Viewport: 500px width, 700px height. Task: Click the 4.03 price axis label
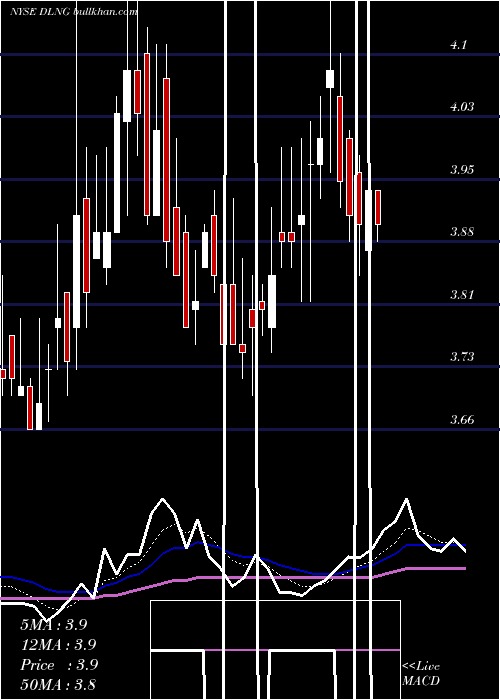click(x=462, y=107)
